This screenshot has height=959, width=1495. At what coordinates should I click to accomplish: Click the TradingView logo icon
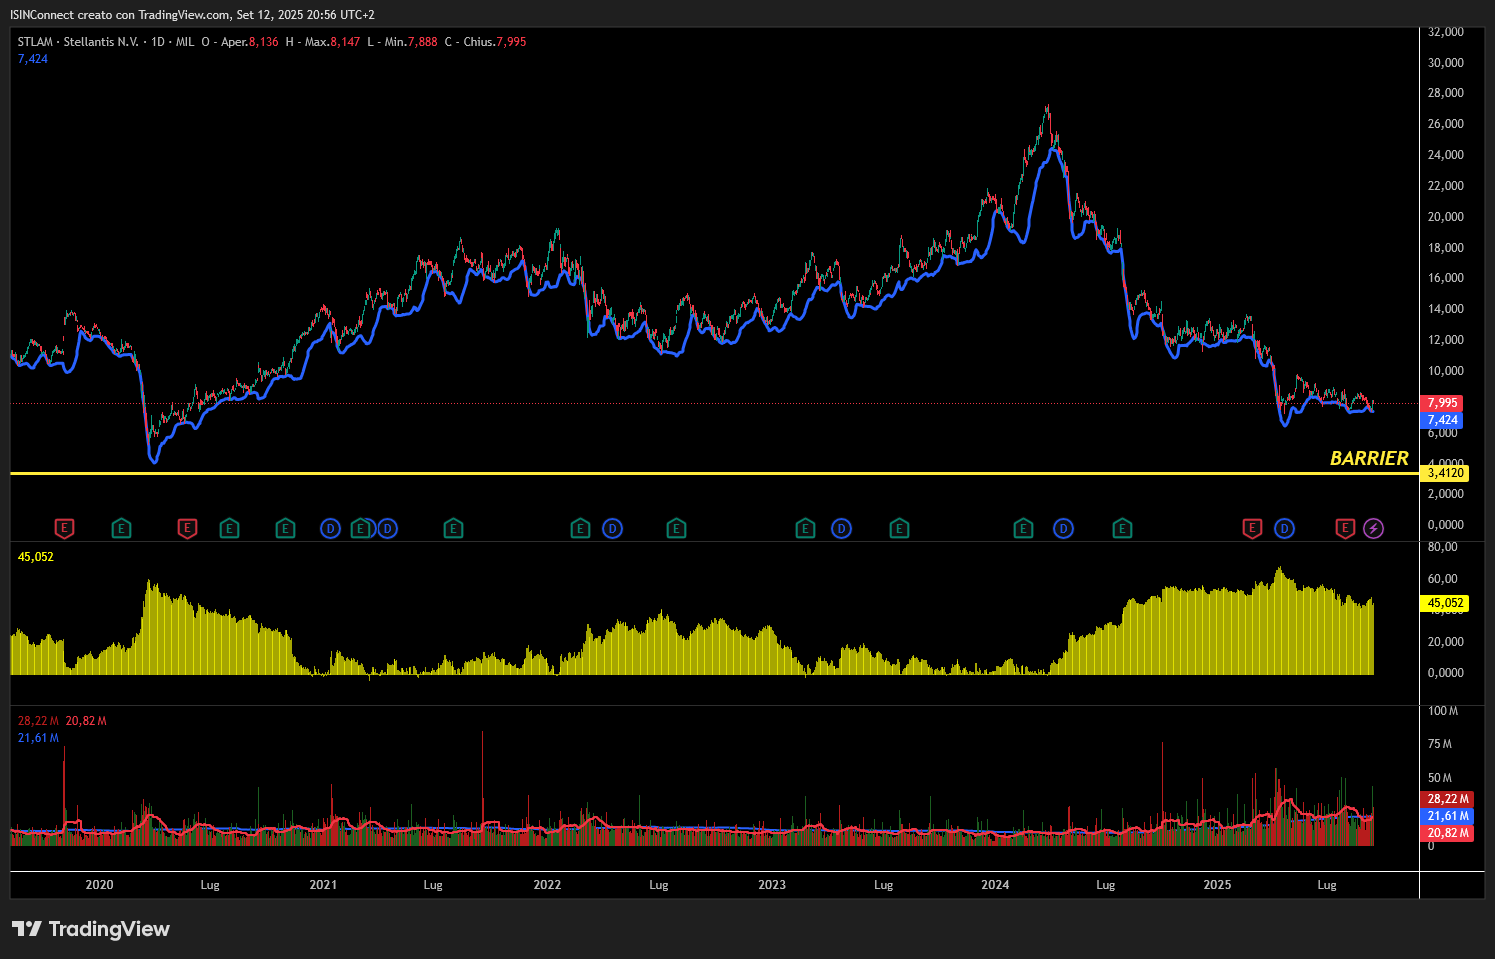click(x=27, y=929)
